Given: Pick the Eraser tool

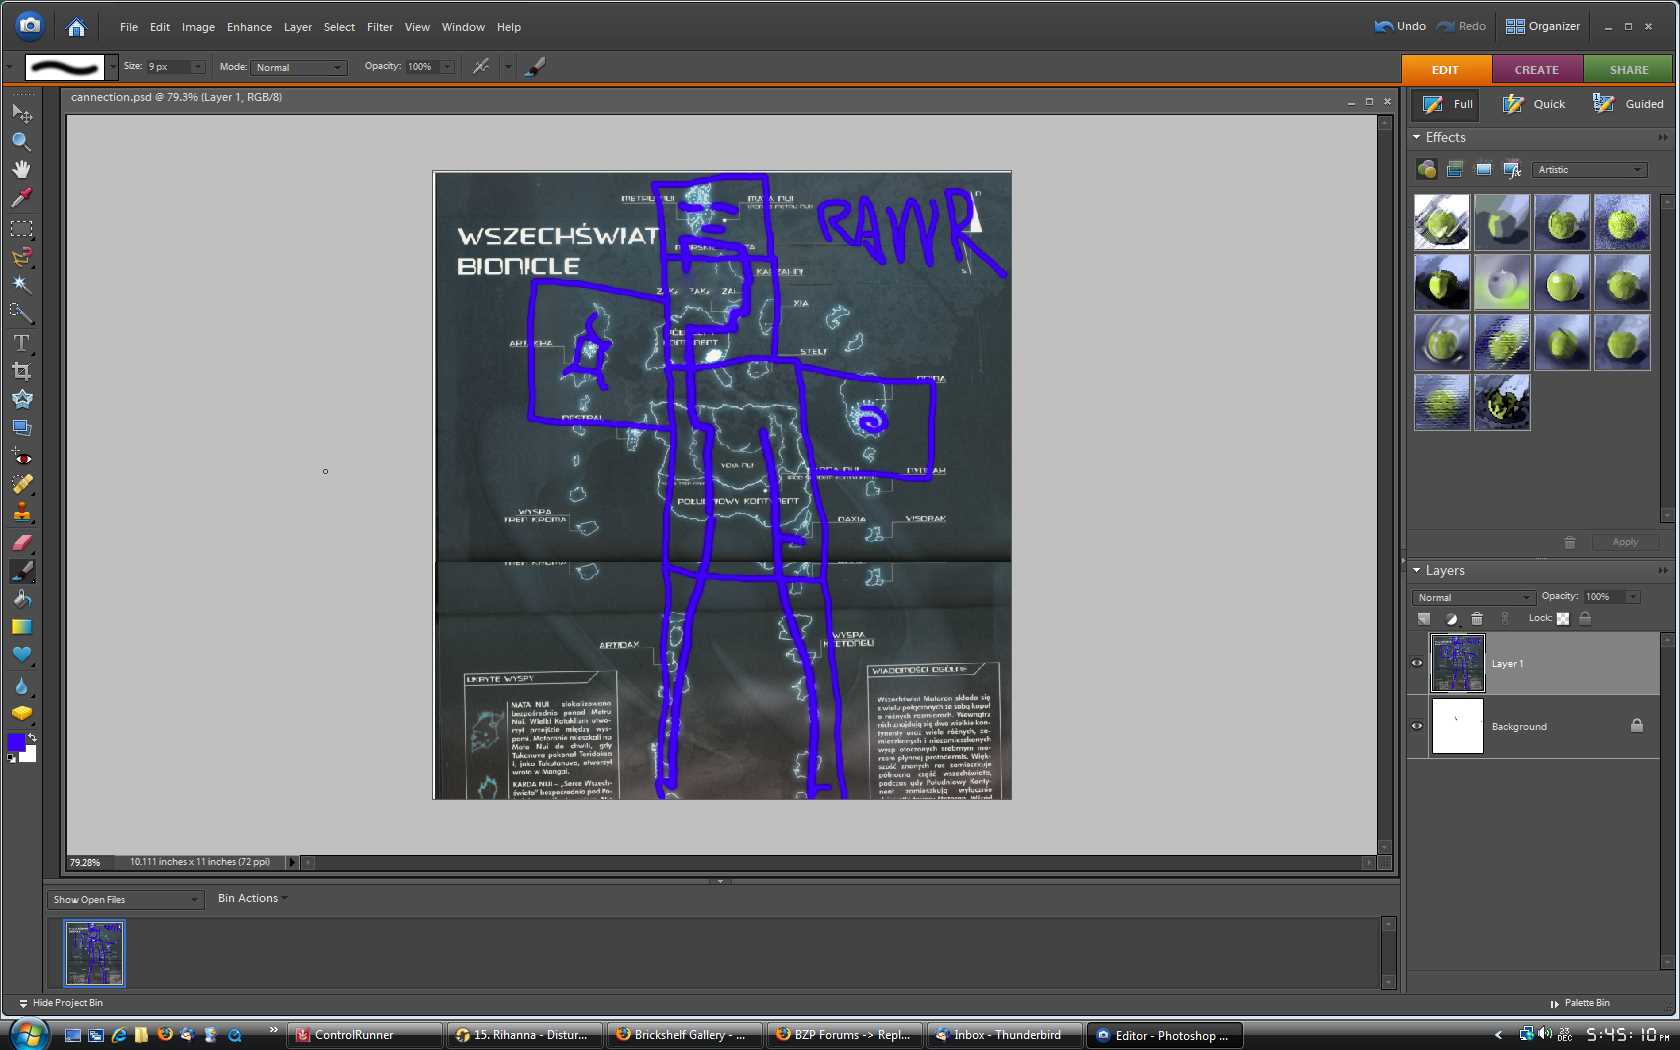Looking at the screenshot, I should (21, 543).
